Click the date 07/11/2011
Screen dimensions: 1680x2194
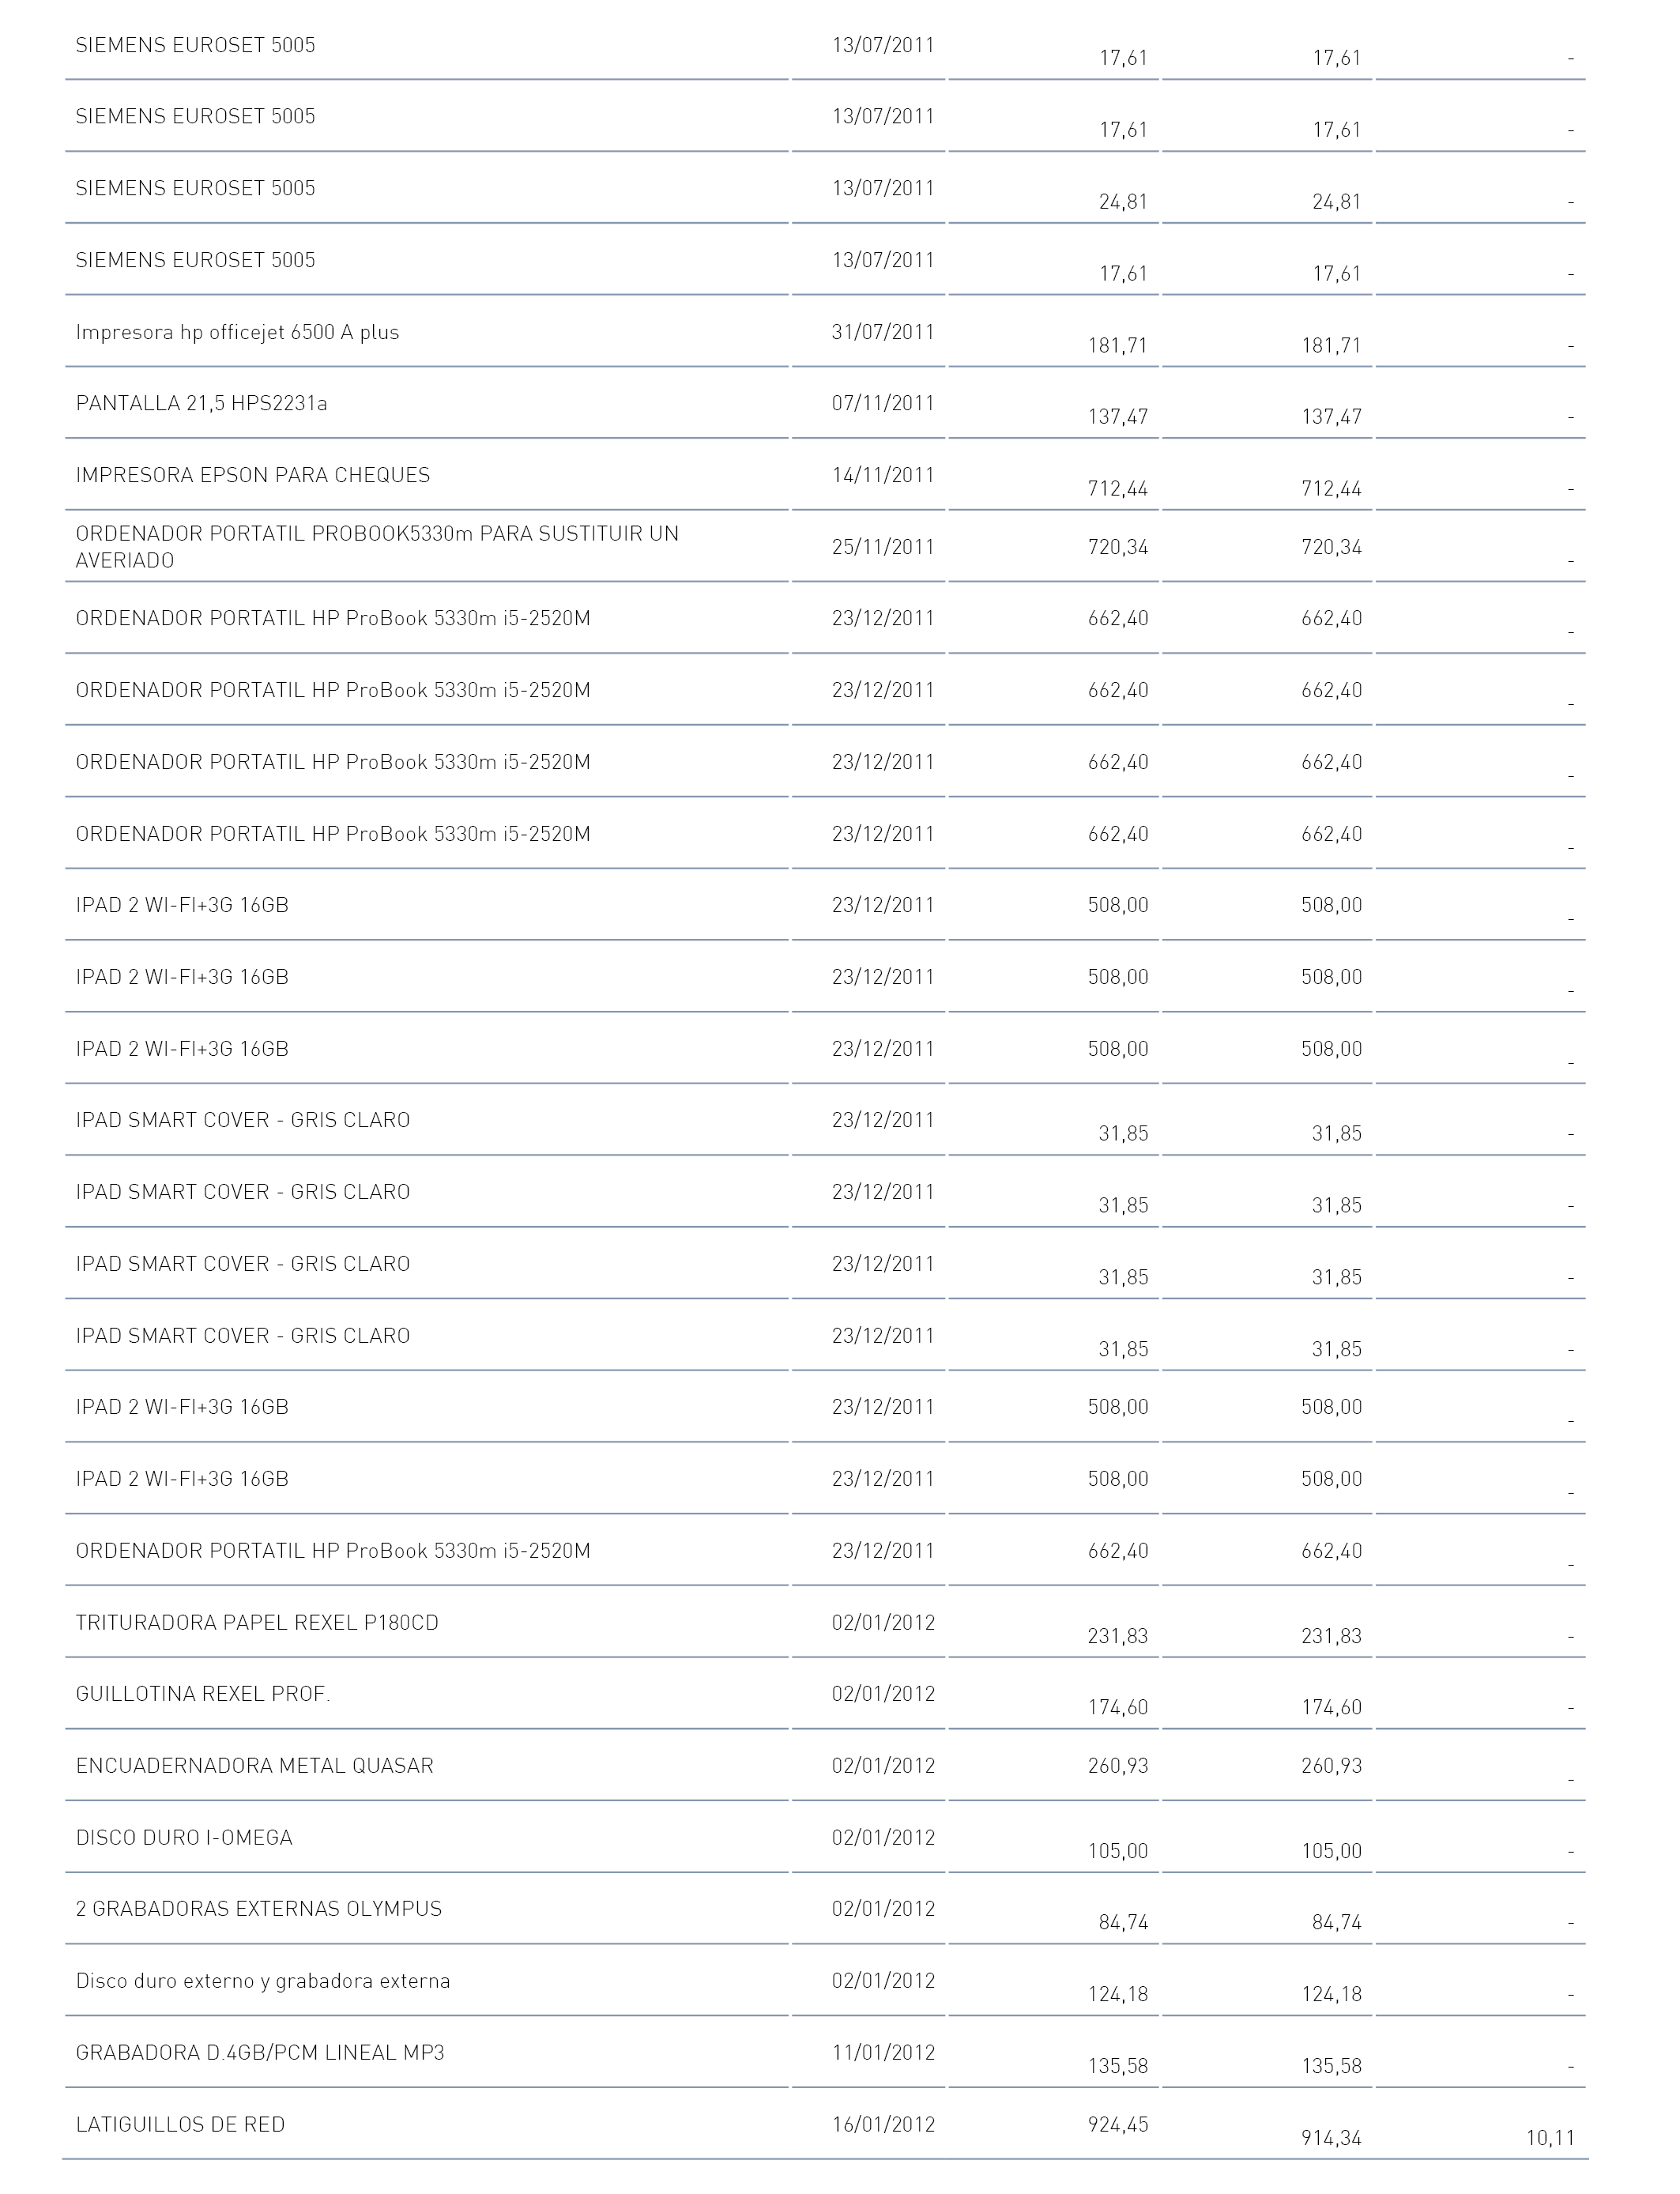pyautogui.click(x=883, y=404)
